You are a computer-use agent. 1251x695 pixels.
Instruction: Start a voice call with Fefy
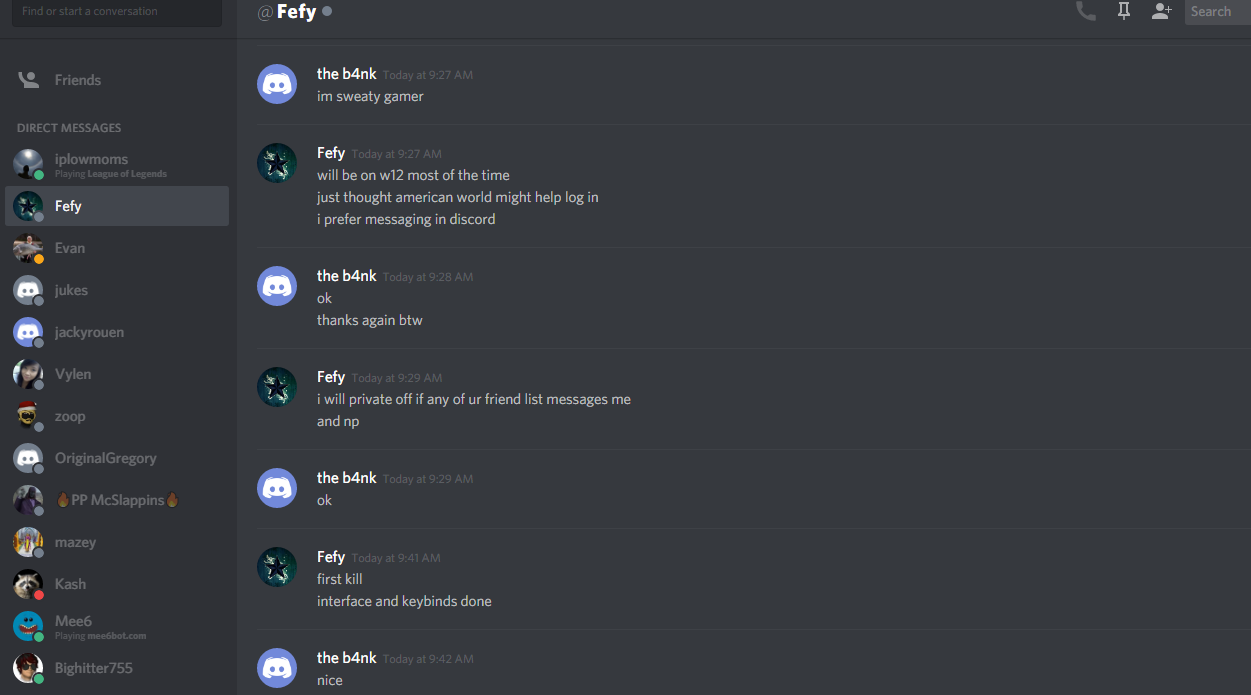pos(1086,12)
